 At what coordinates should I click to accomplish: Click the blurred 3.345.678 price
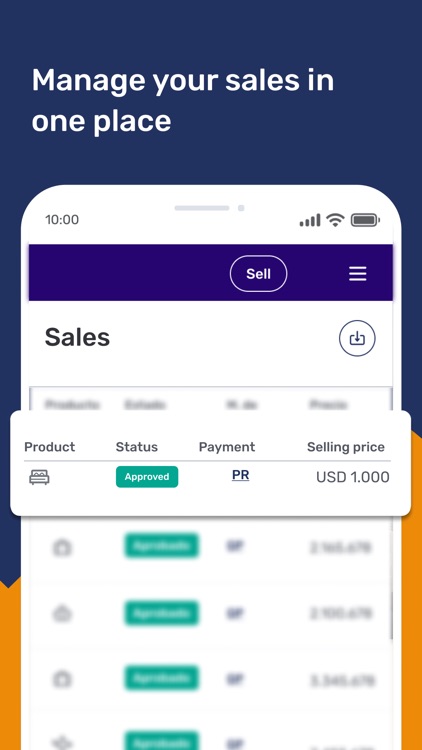point(343,680)
